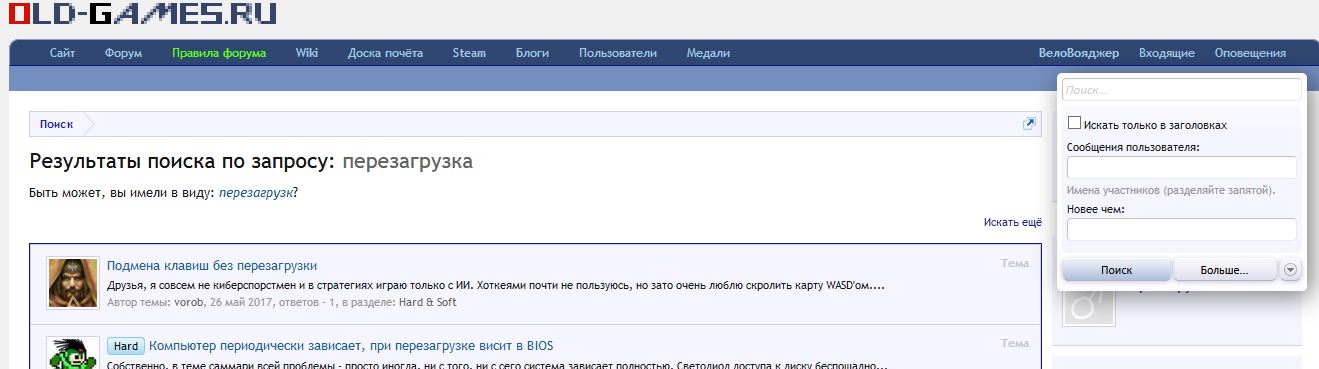Open the Steam navigation item

click(x=469, y=53)
